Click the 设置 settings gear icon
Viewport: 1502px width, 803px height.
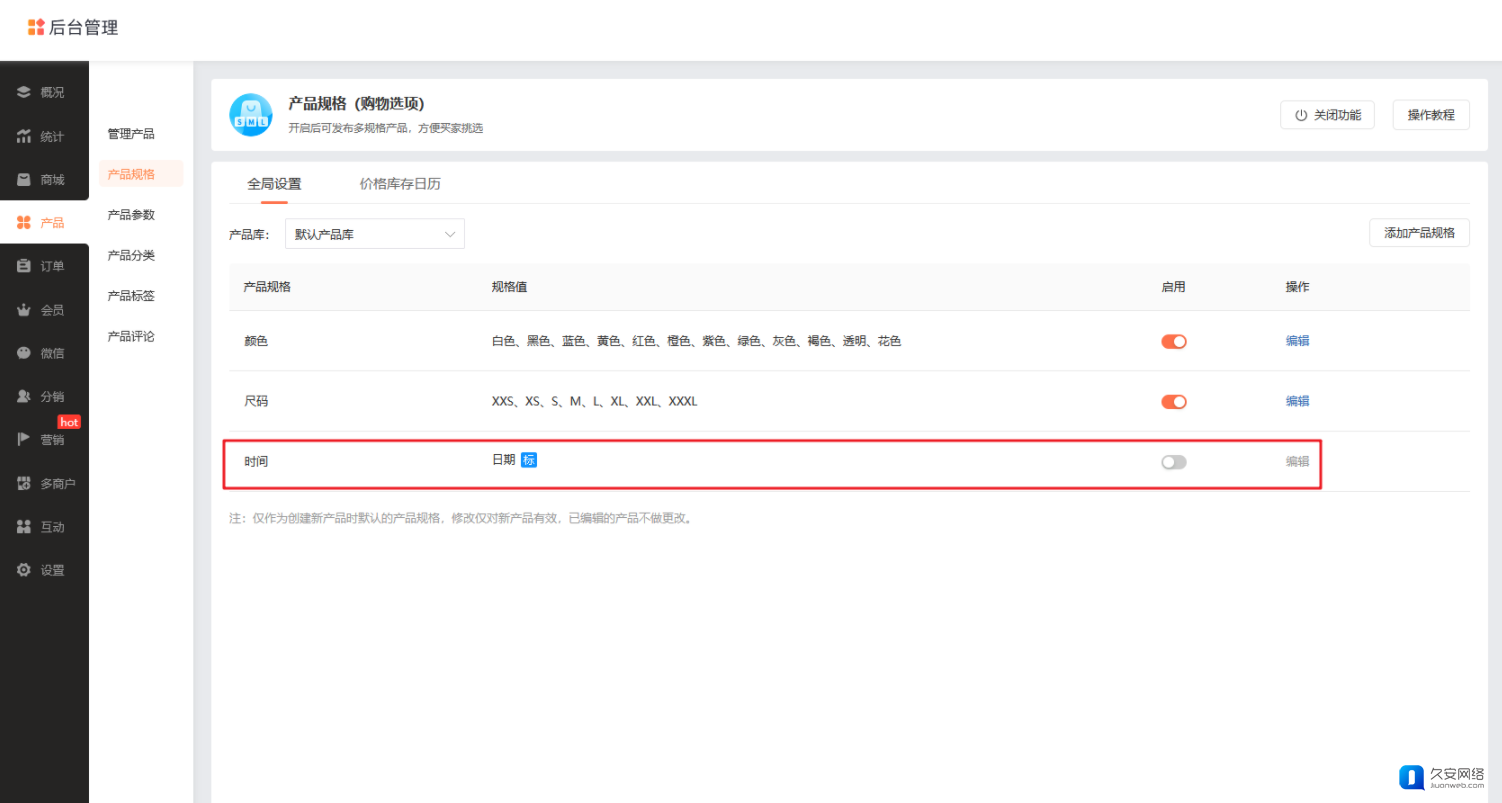click(24, 570)
